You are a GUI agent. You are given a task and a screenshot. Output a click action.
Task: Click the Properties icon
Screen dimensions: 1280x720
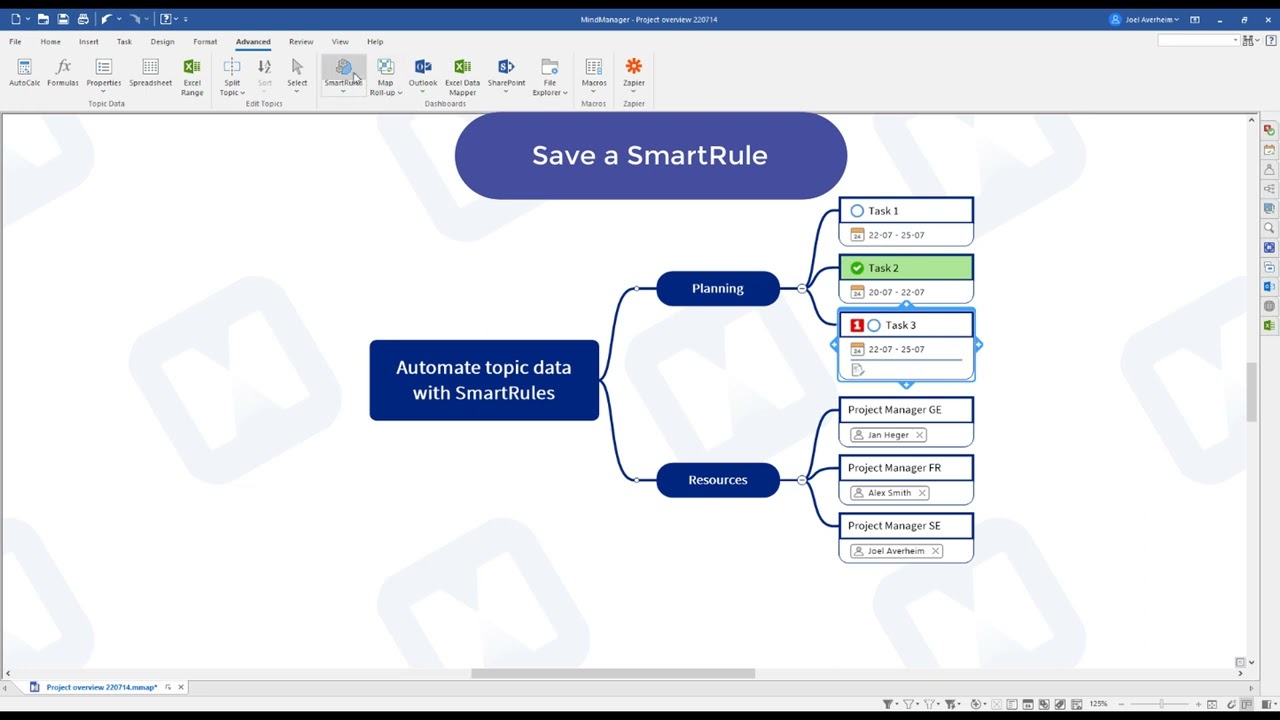[103, 67]
